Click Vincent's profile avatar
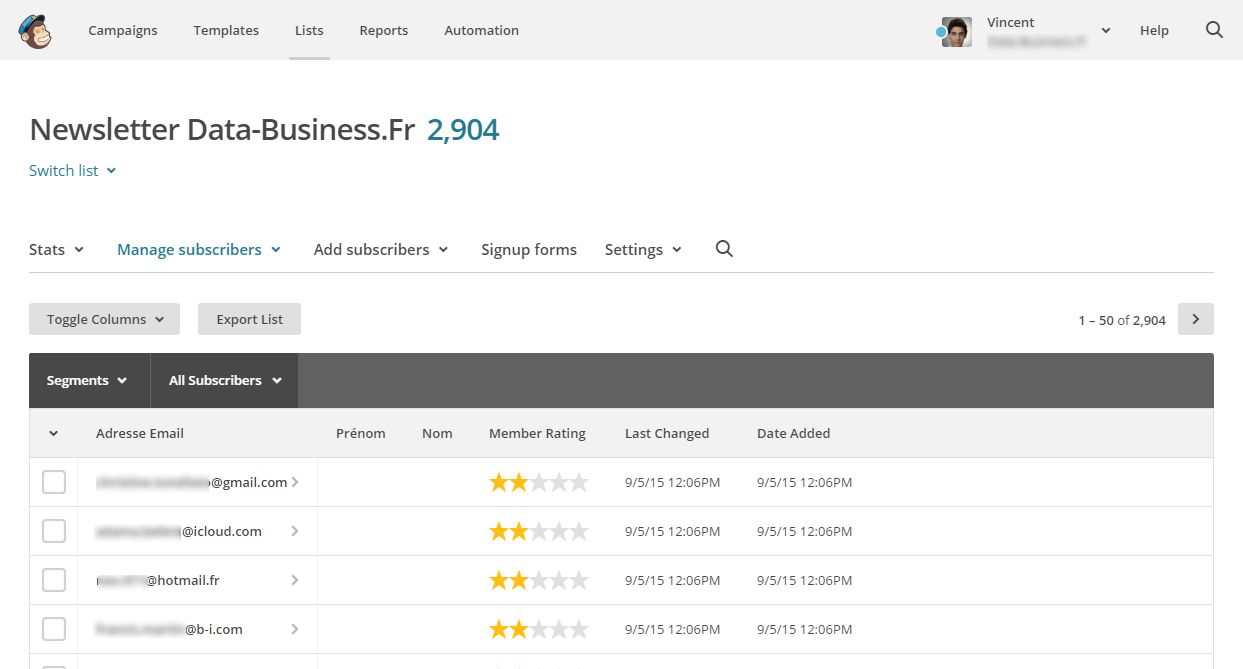The width and height of the screenshot is (1243, 669). point(956,32)
